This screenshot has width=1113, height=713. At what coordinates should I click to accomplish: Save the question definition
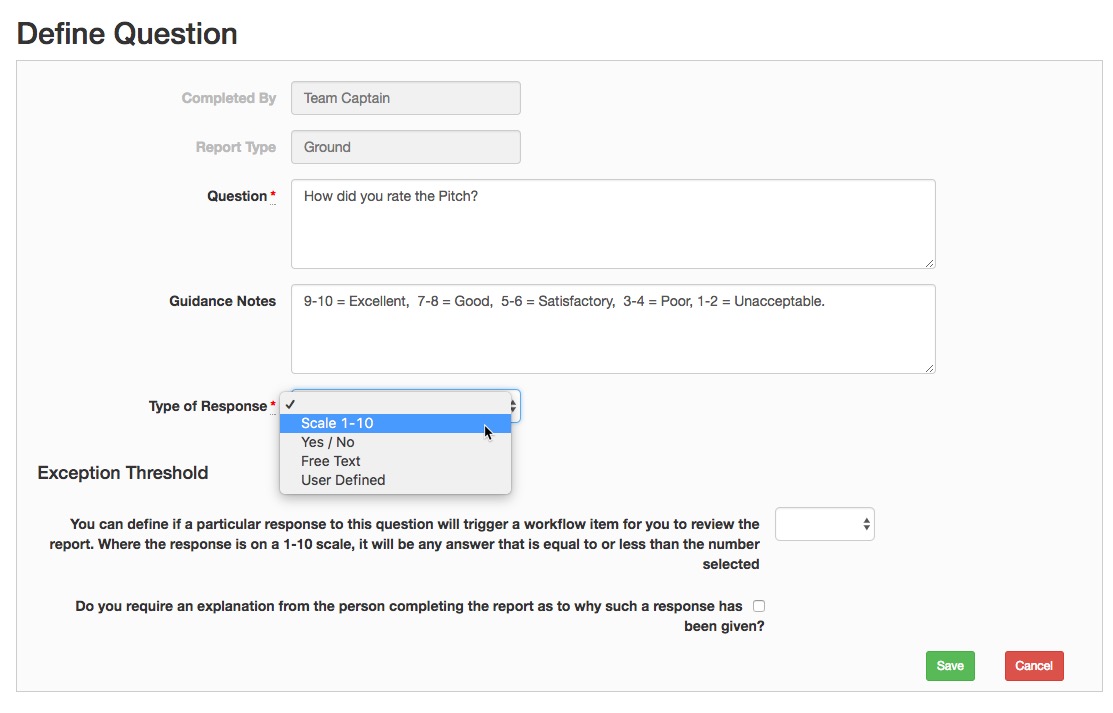point(950,666)
